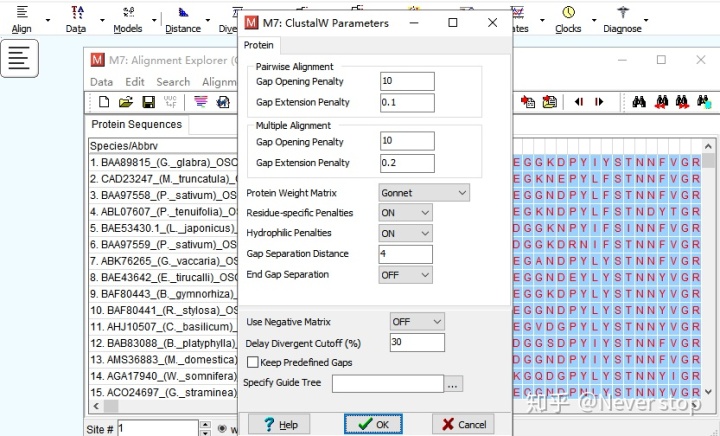Select the Protein Sequences tab
Viewport: 720px width, 436px height.
[136, 124]
